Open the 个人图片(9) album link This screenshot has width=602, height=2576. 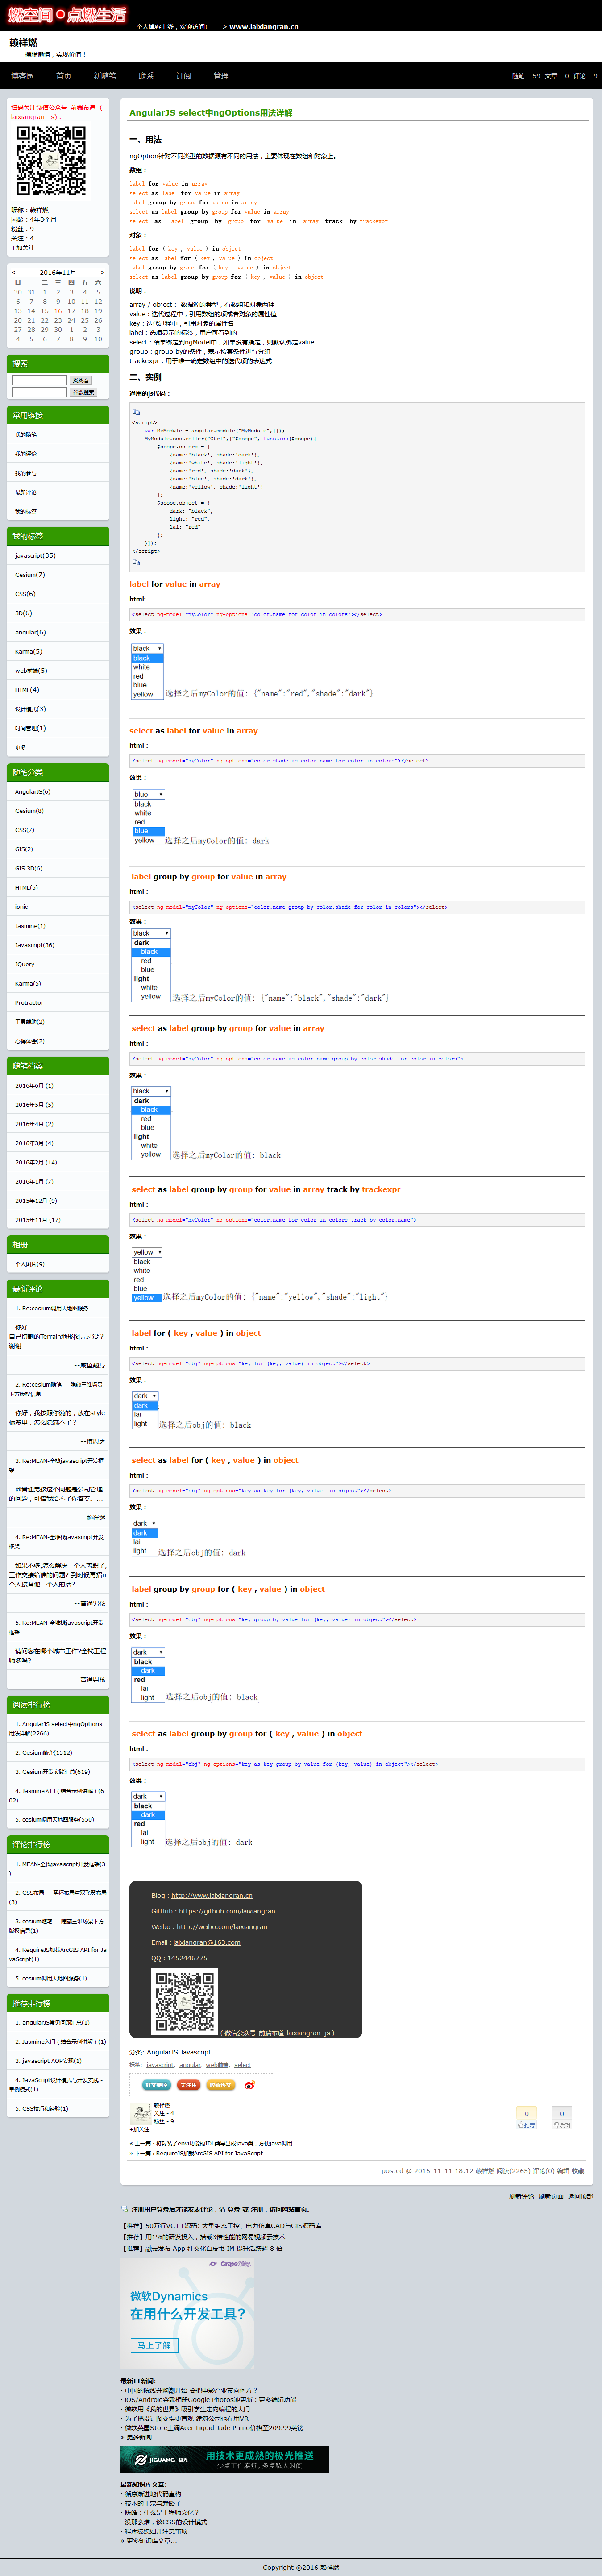[29, 1264]
